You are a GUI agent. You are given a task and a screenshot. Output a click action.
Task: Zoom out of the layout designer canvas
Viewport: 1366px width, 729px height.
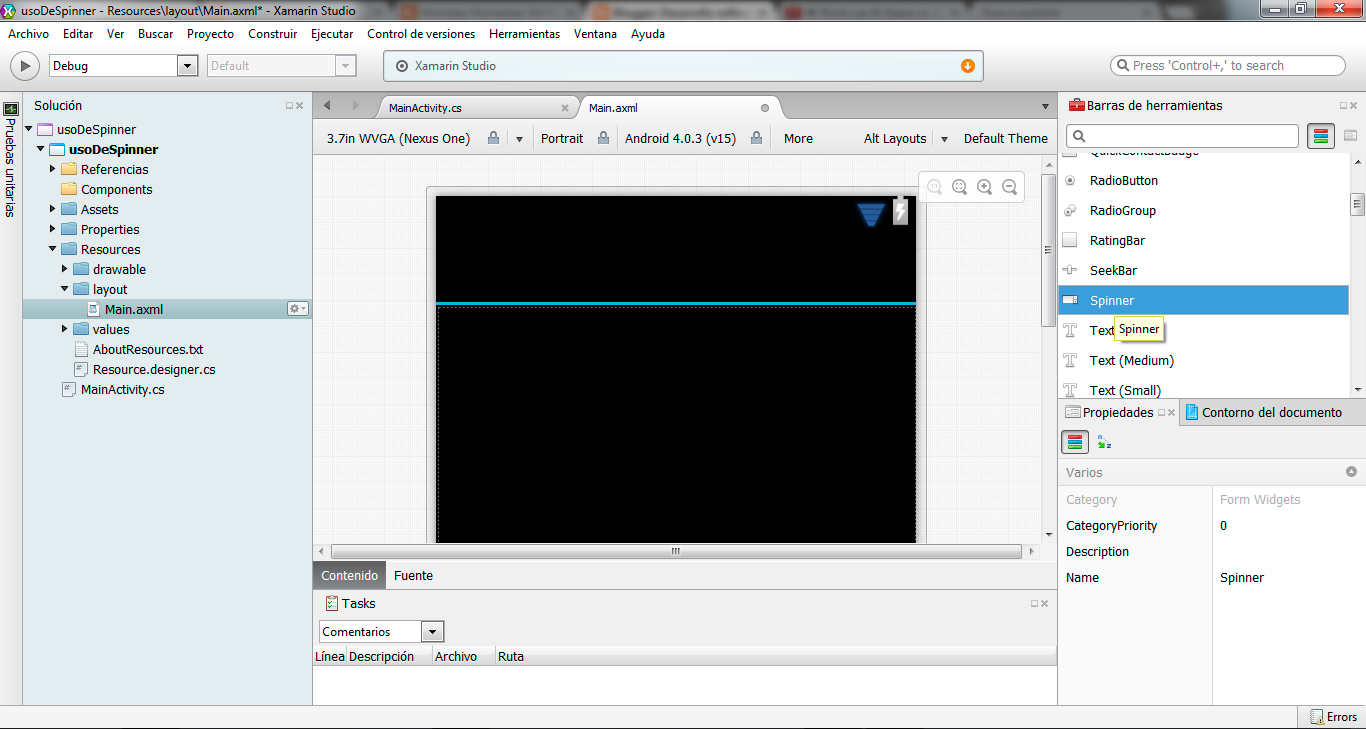click(x=1009, y=186)
